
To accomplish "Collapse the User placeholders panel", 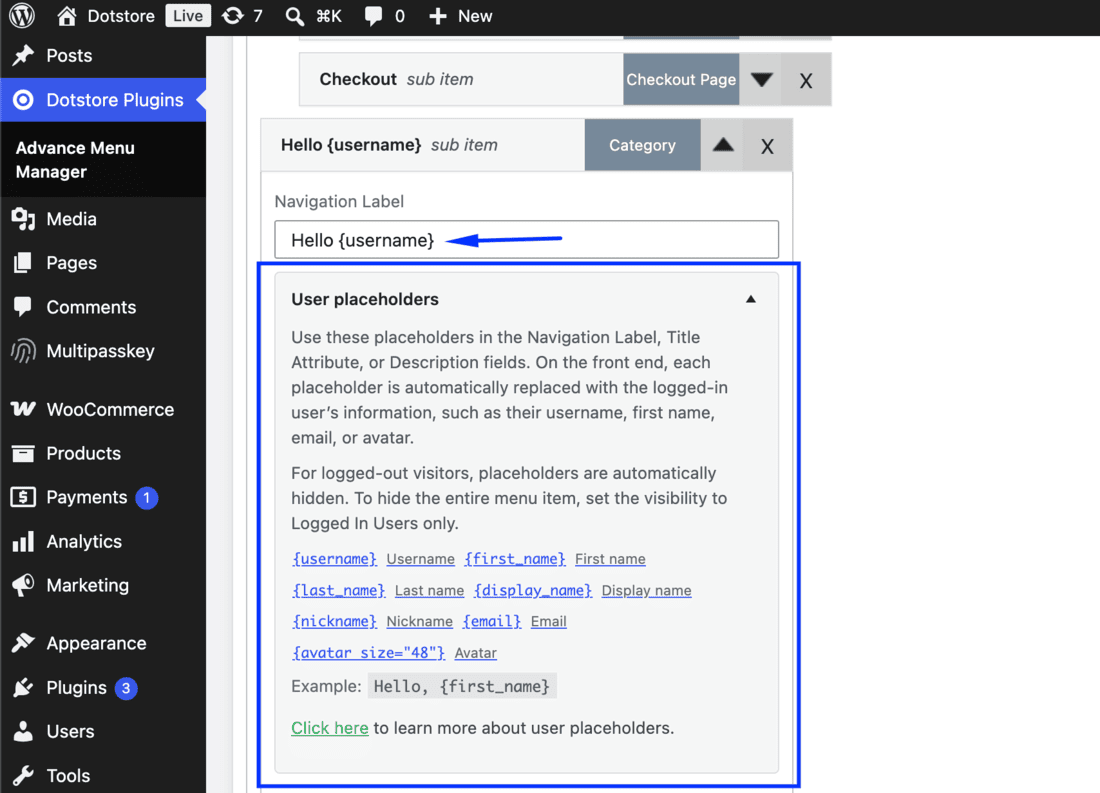I will (751, 299).
